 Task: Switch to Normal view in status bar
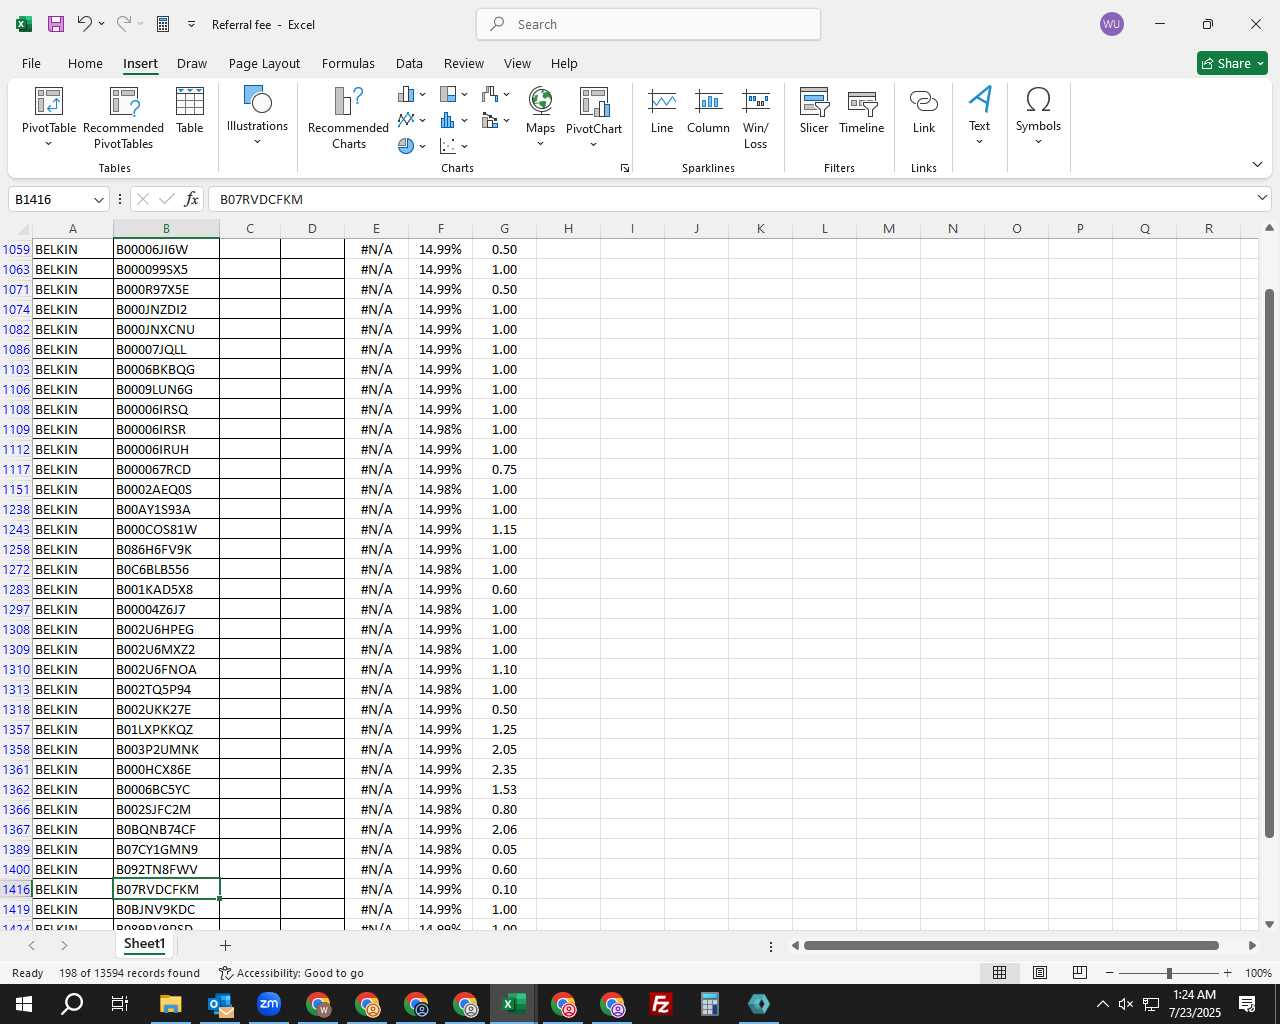click(999, 973)
